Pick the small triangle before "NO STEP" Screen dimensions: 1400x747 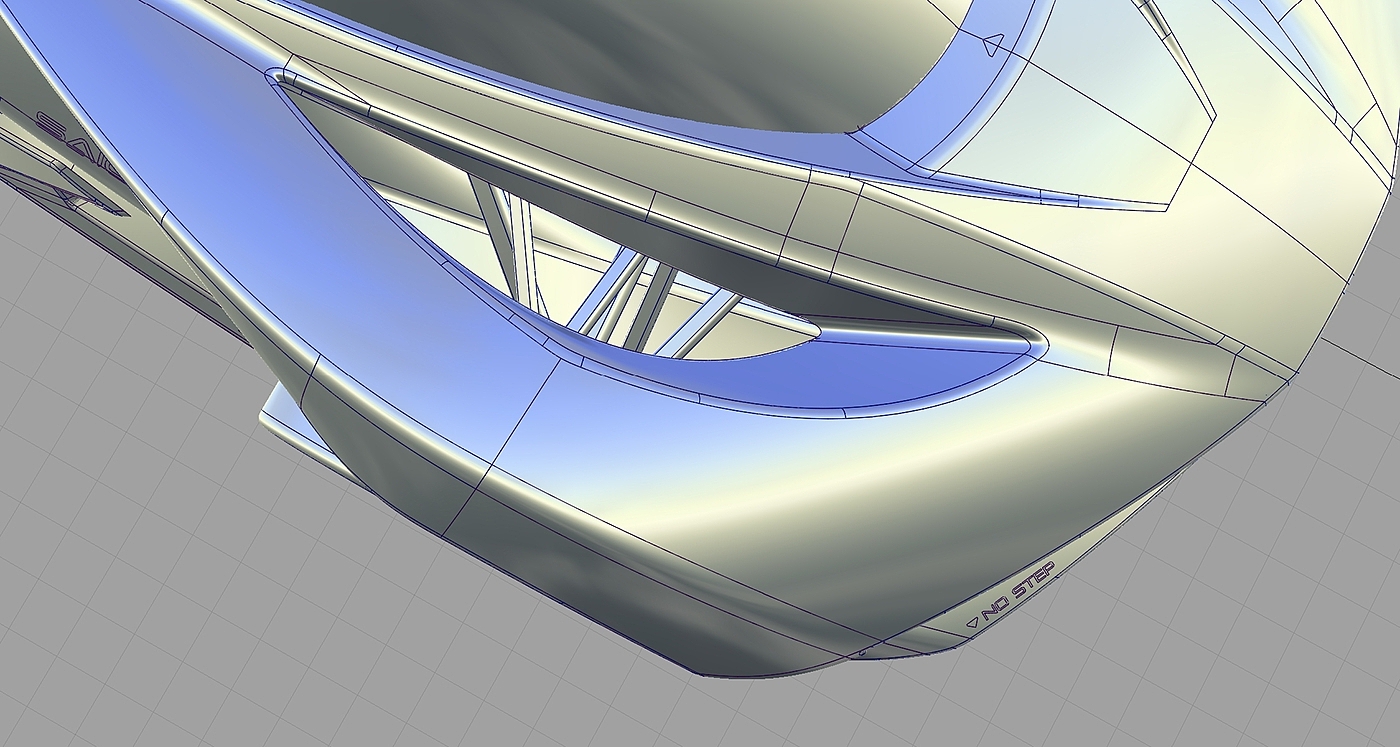pyautogui.click(x=972, y=622)
